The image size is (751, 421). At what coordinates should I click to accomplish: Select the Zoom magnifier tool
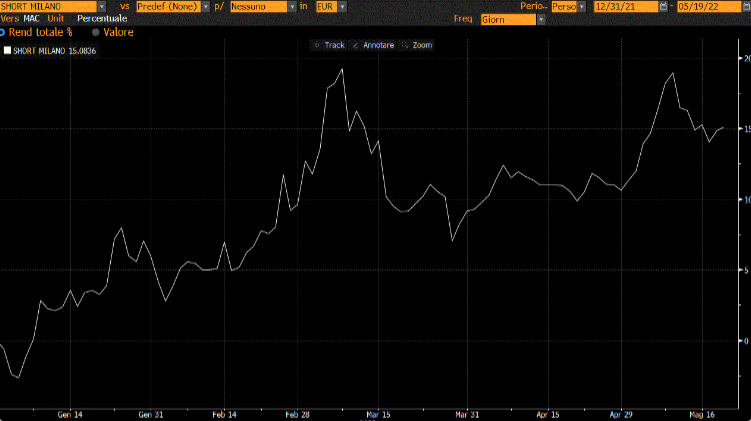pyautogui.click(x=416, y=45)
